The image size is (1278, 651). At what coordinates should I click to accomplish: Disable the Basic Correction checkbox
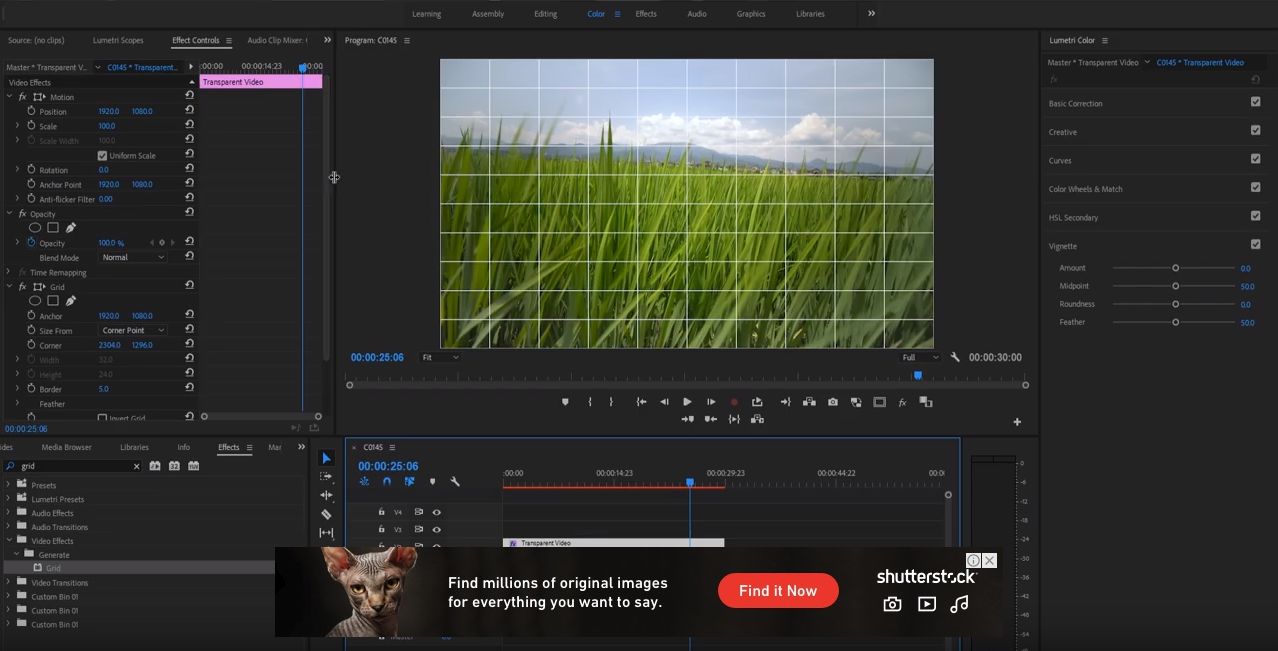pos(1255,102)
